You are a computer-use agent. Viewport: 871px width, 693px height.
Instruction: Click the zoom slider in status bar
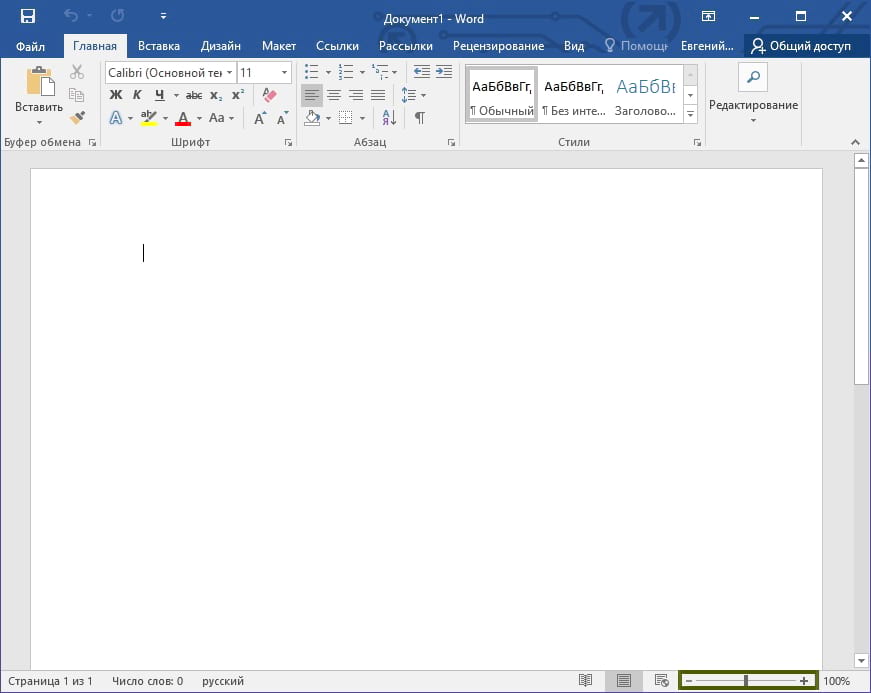(747, 681)
